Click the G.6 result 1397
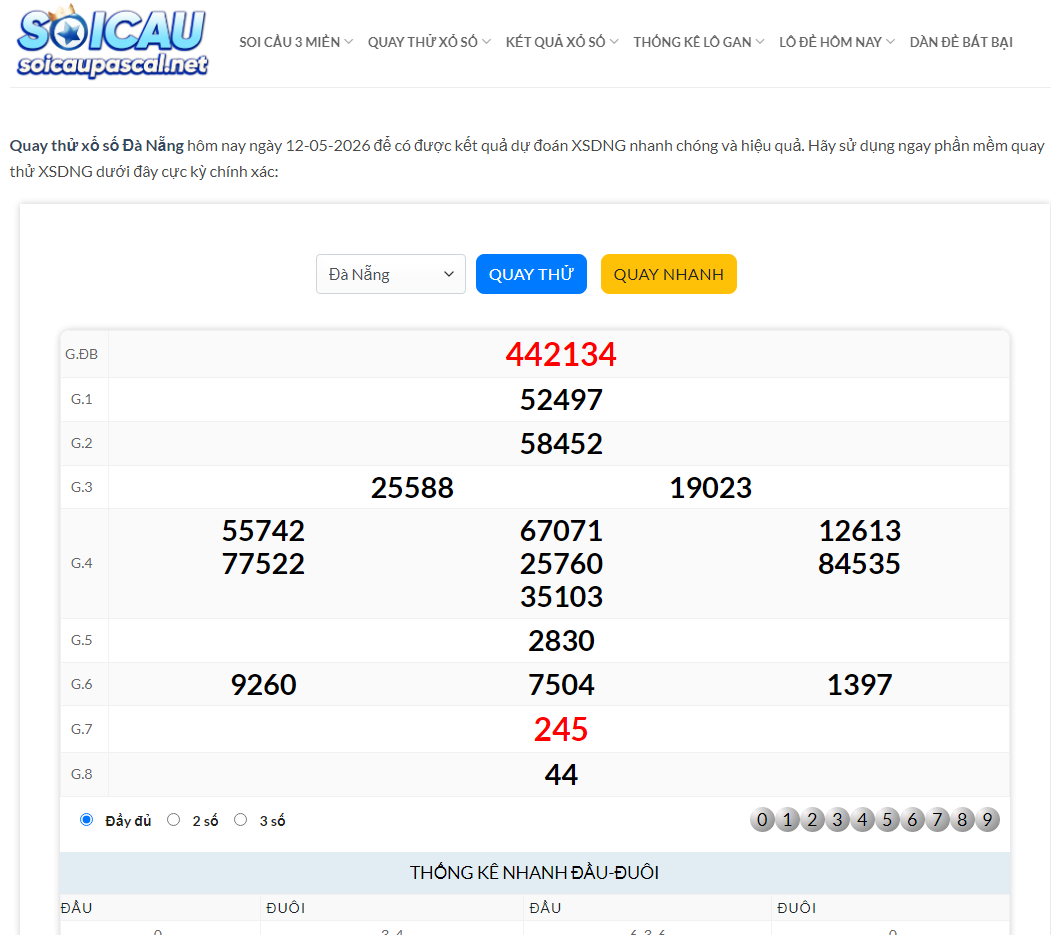This screenshot has width=1051, height=935. [860, 685]
